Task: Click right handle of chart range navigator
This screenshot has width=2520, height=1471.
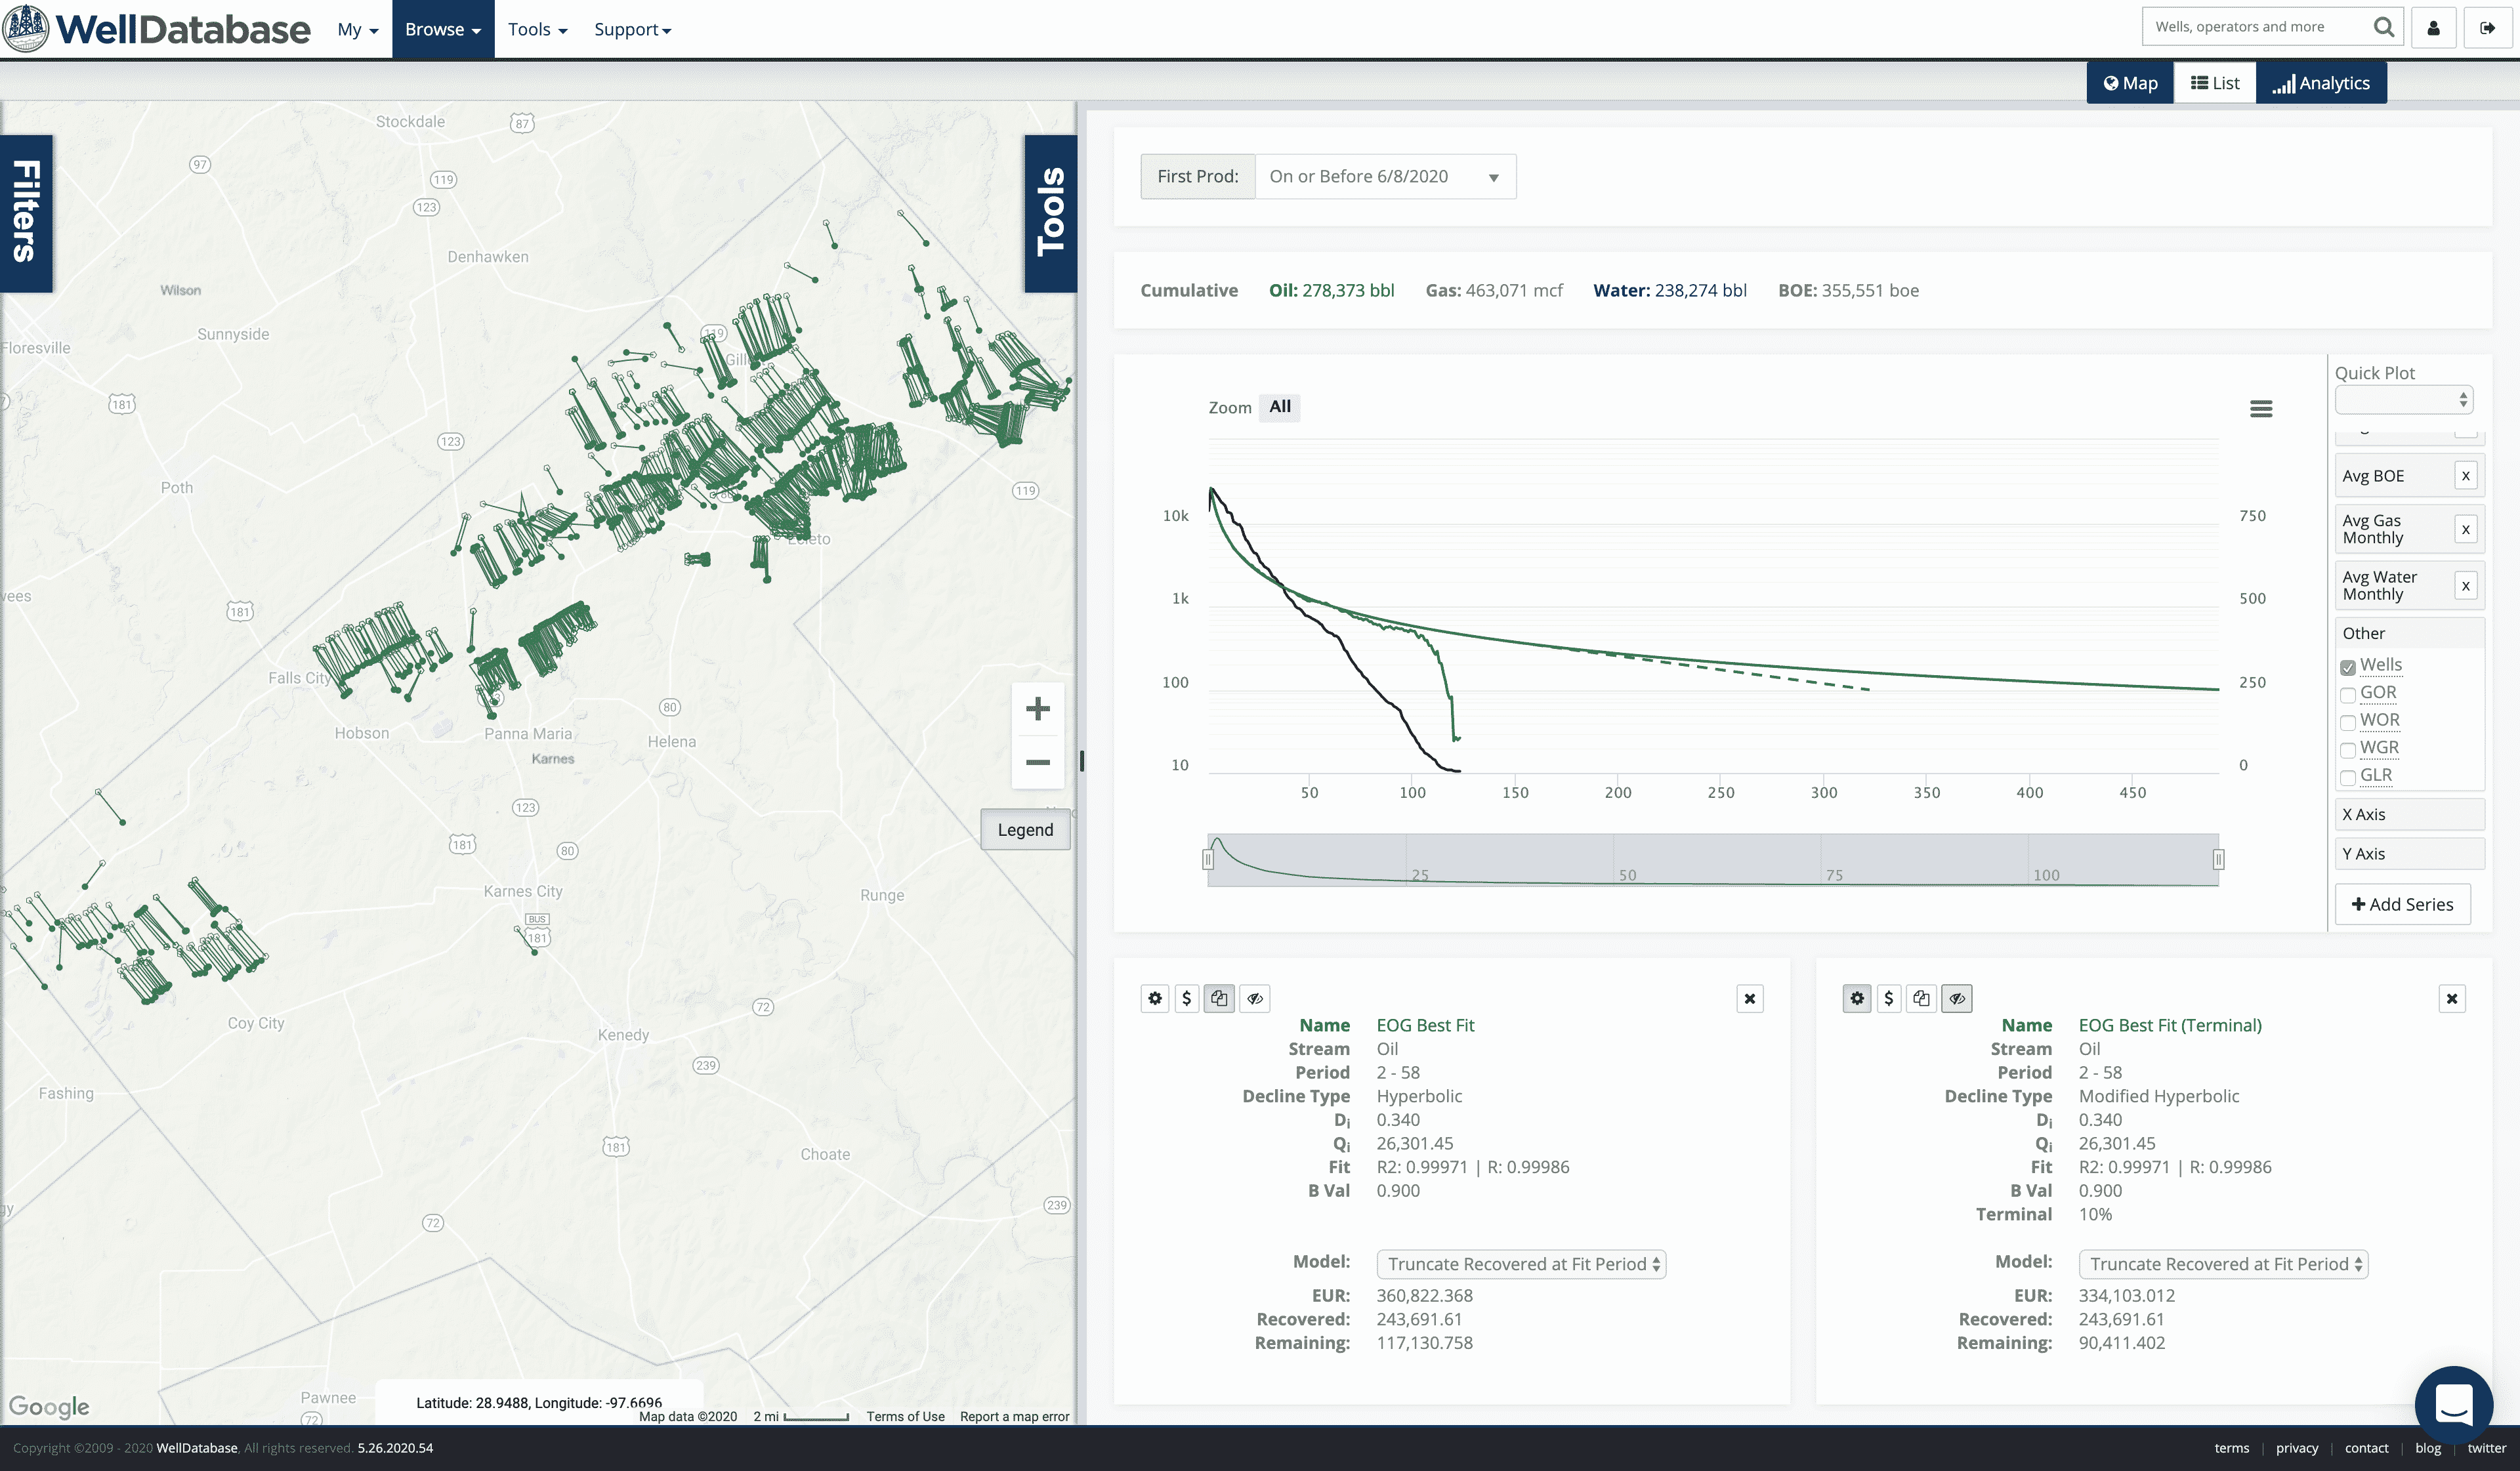Action: pos(2218,859)
